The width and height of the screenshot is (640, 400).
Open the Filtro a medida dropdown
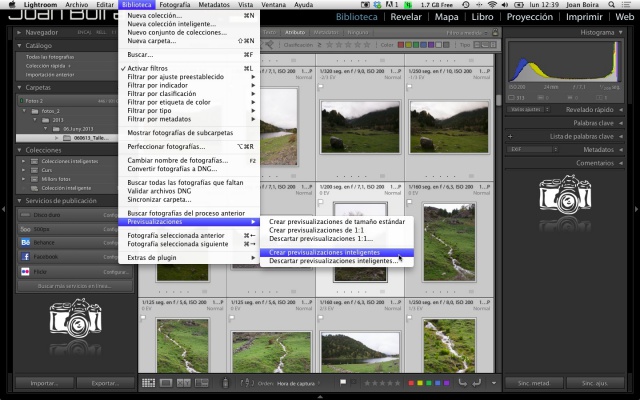468,32
